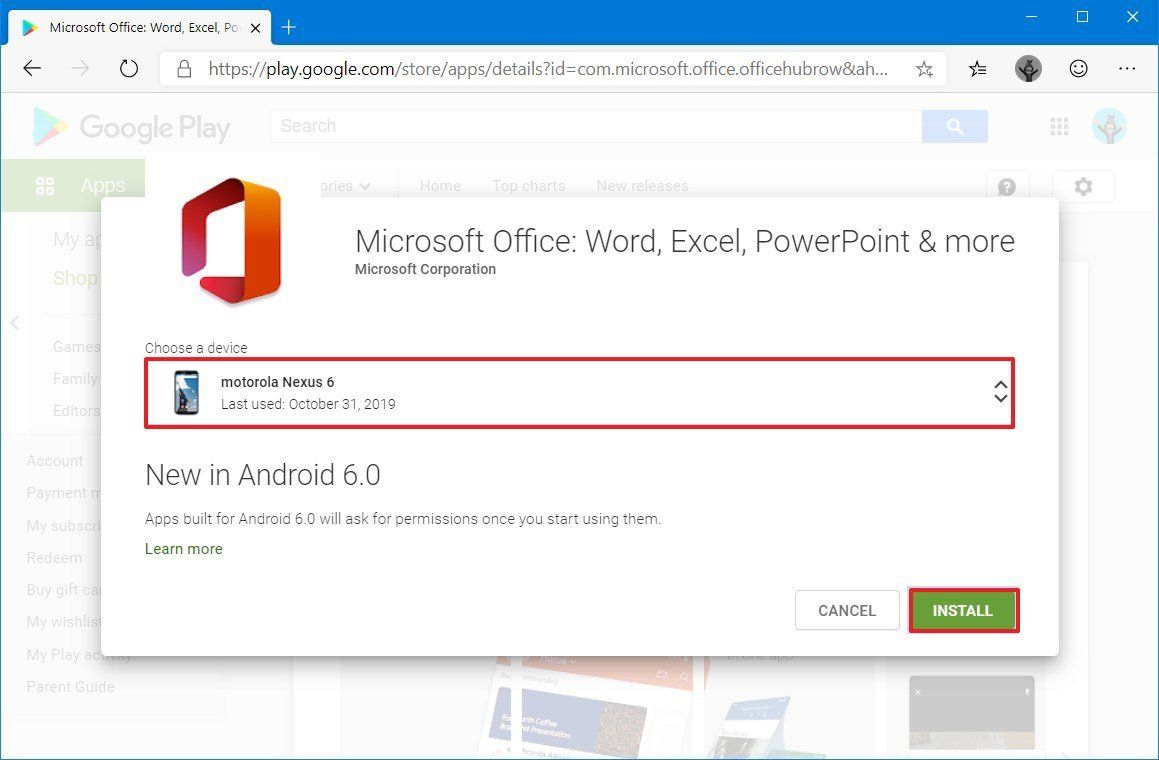Screen dimensions: 1159x760
Task: Open the browser profile icon
Action: click(x=1028, y=69)
